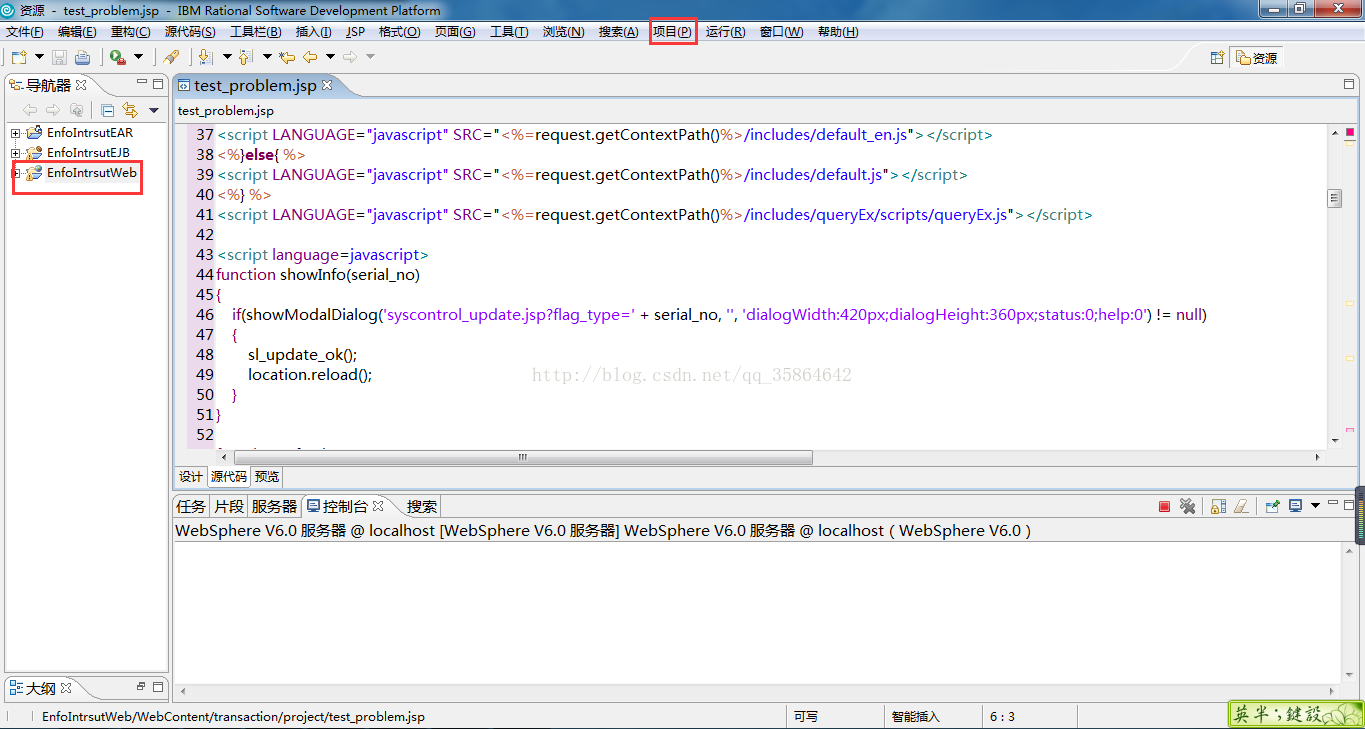Screen dimensions: 1365x729
Task: Click Collapse All in the navigator
Action: click(108, 110)
